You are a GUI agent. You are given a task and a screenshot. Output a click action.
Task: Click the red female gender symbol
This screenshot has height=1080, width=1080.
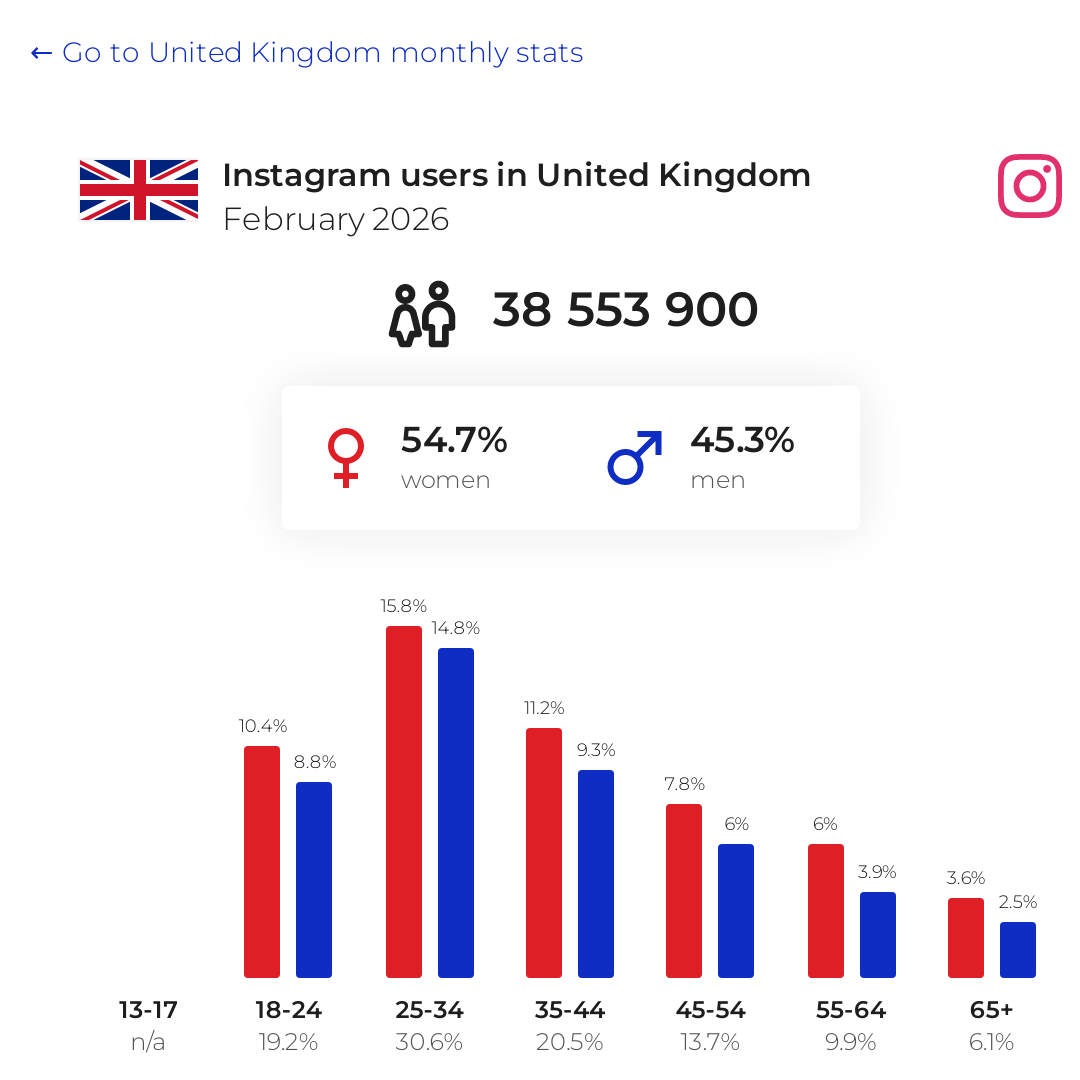tap(346, 458)
